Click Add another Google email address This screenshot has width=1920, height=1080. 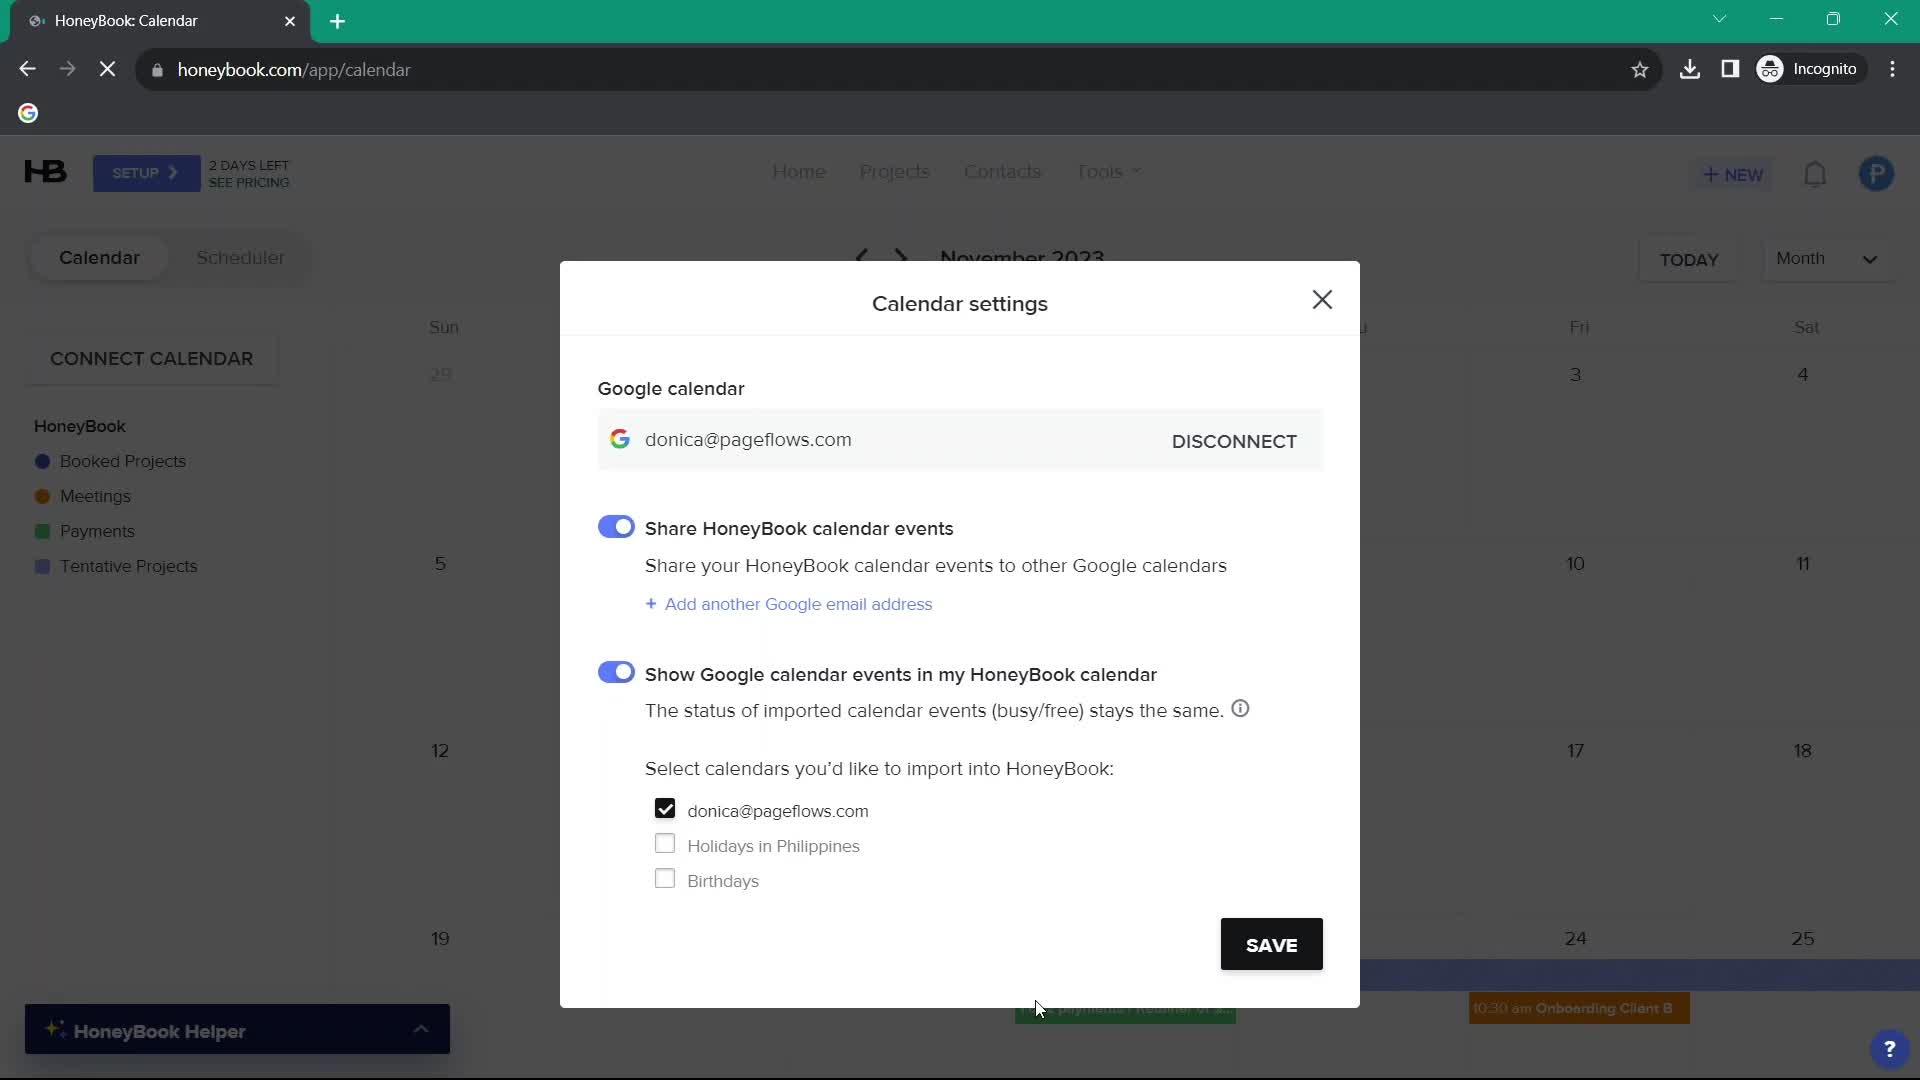coord(790,603)
